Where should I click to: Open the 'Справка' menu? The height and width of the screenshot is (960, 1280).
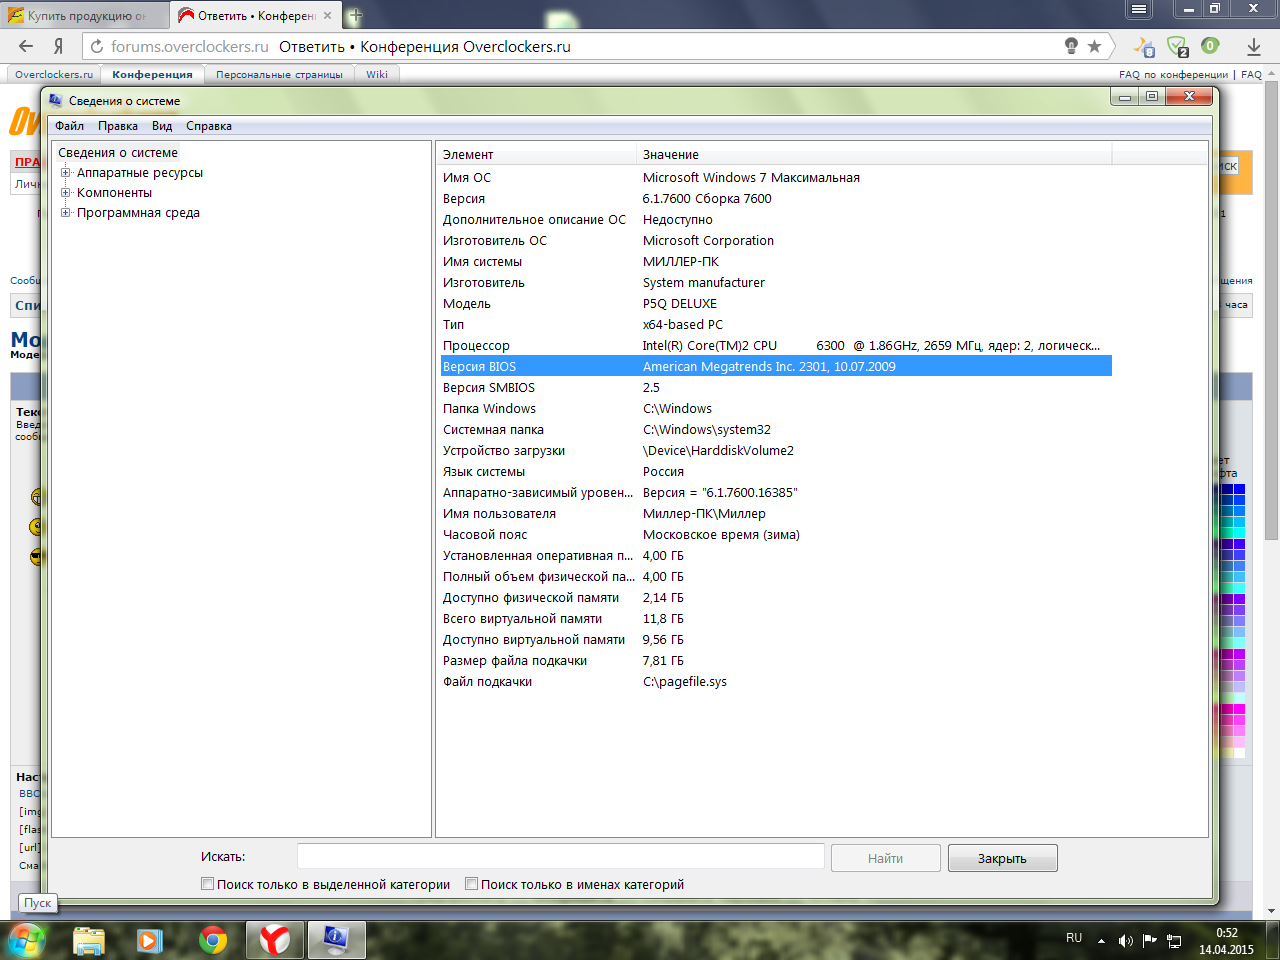coord(209,126)
